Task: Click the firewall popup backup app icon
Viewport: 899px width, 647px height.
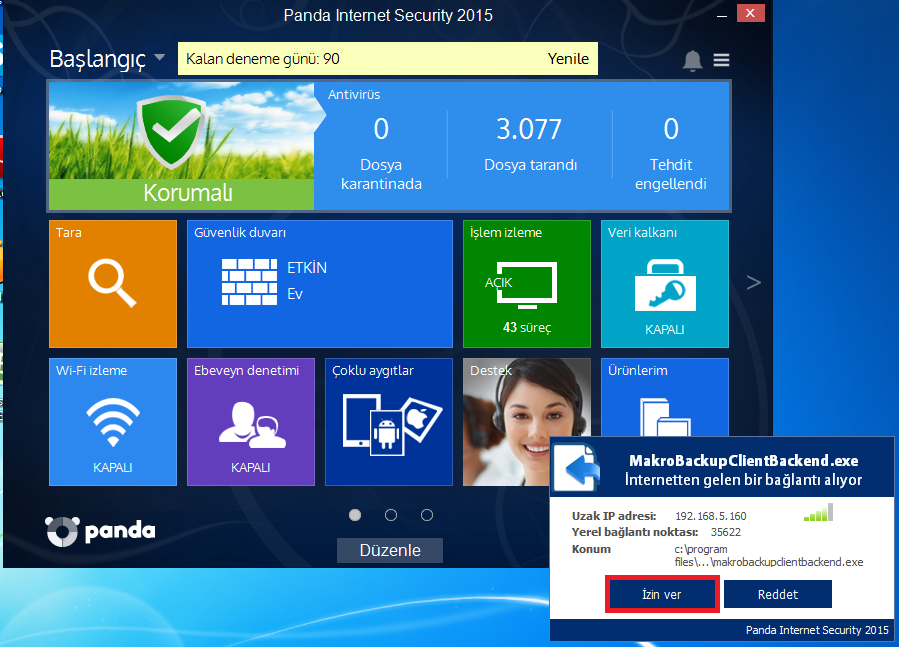Action: tap(577, 469)
